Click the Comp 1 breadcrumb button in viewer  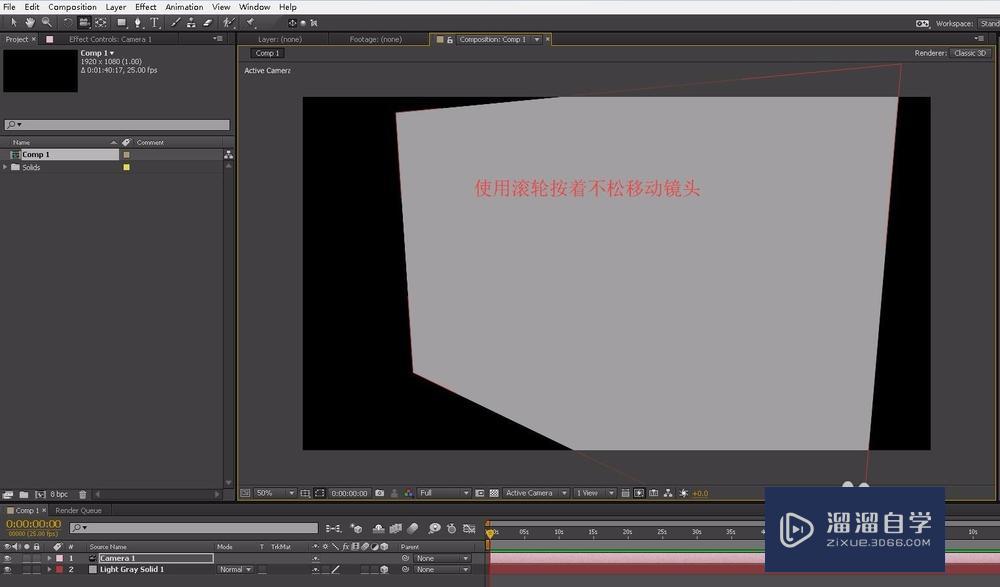click(x=267, y=53)
